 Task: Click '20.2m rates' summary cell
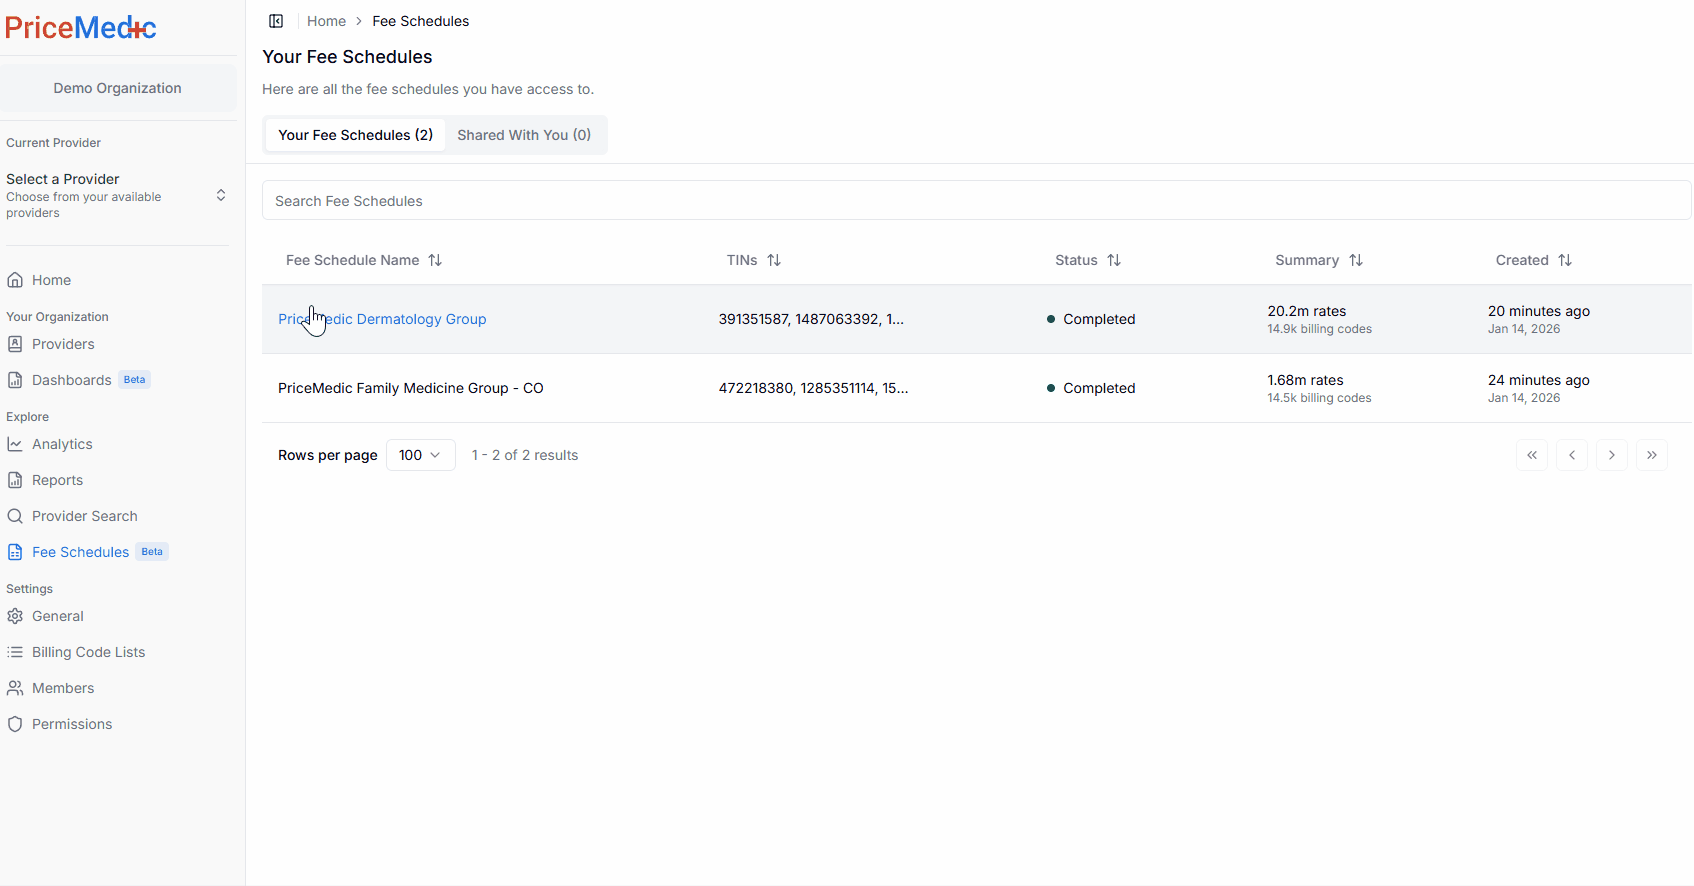(x=1307, y=311)
